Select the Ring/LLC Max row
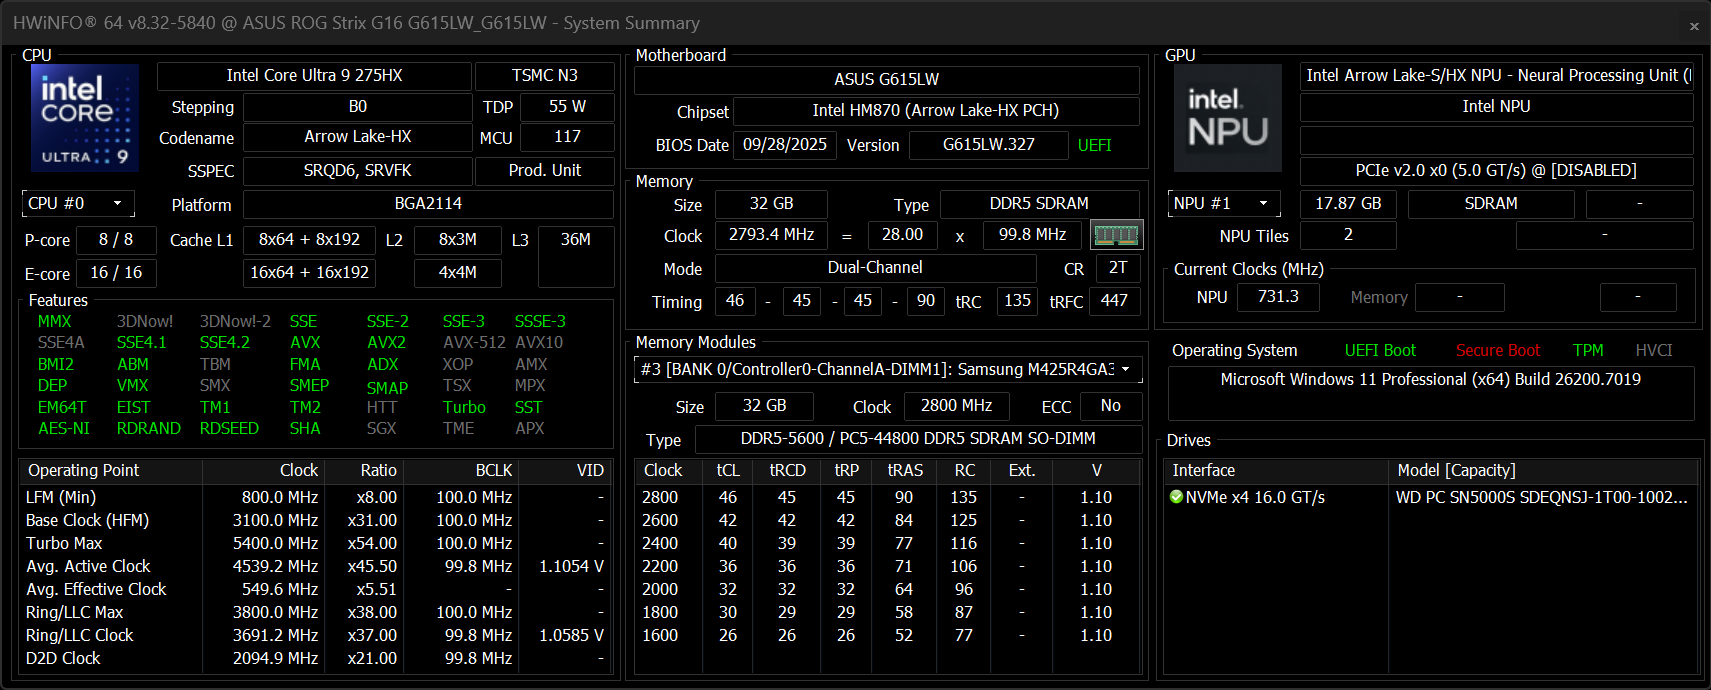 [315, 612]
